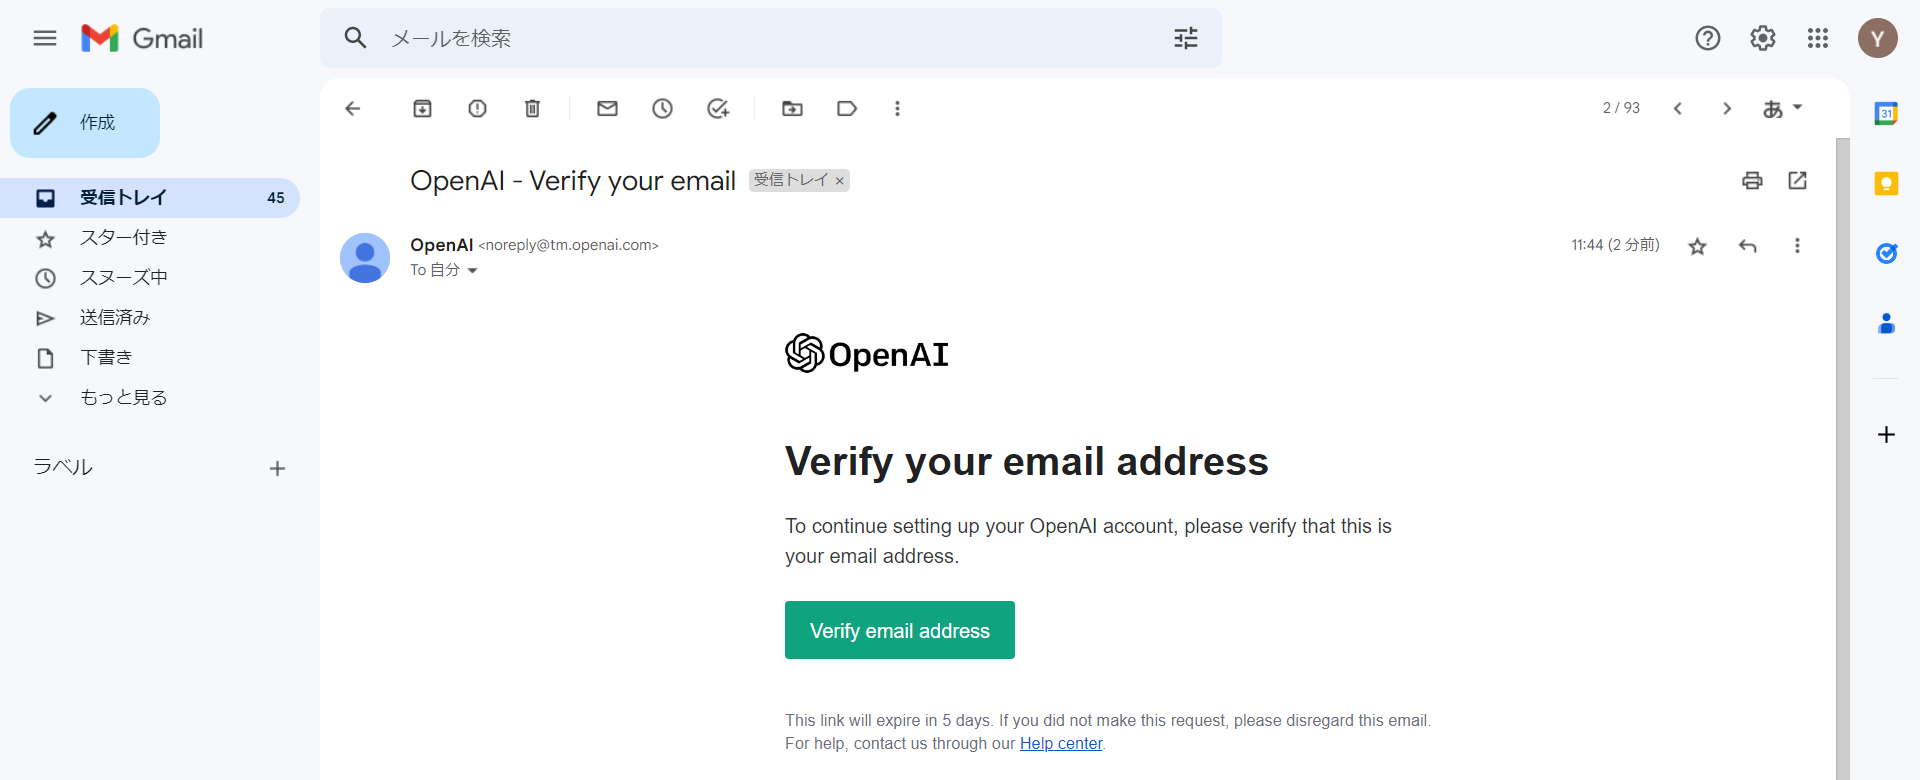Archive this OpenAI email

(422, 109)
